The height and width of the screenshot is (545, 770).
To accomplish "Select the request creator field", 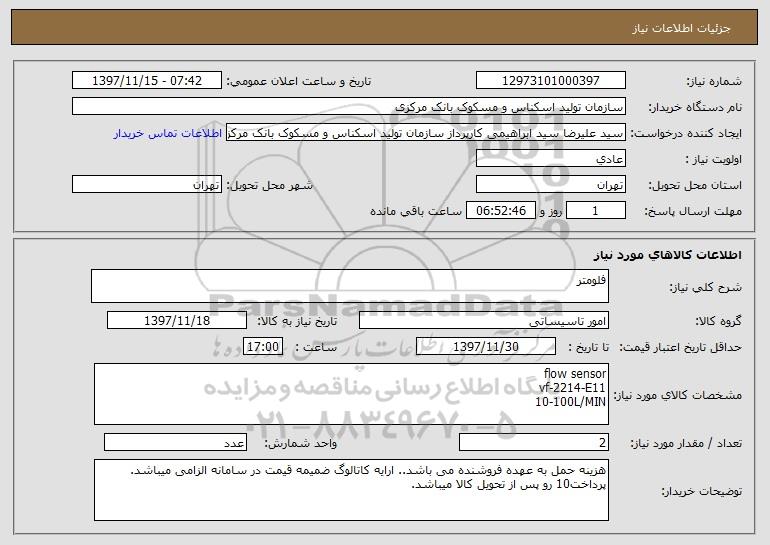I will pos(426,132).
